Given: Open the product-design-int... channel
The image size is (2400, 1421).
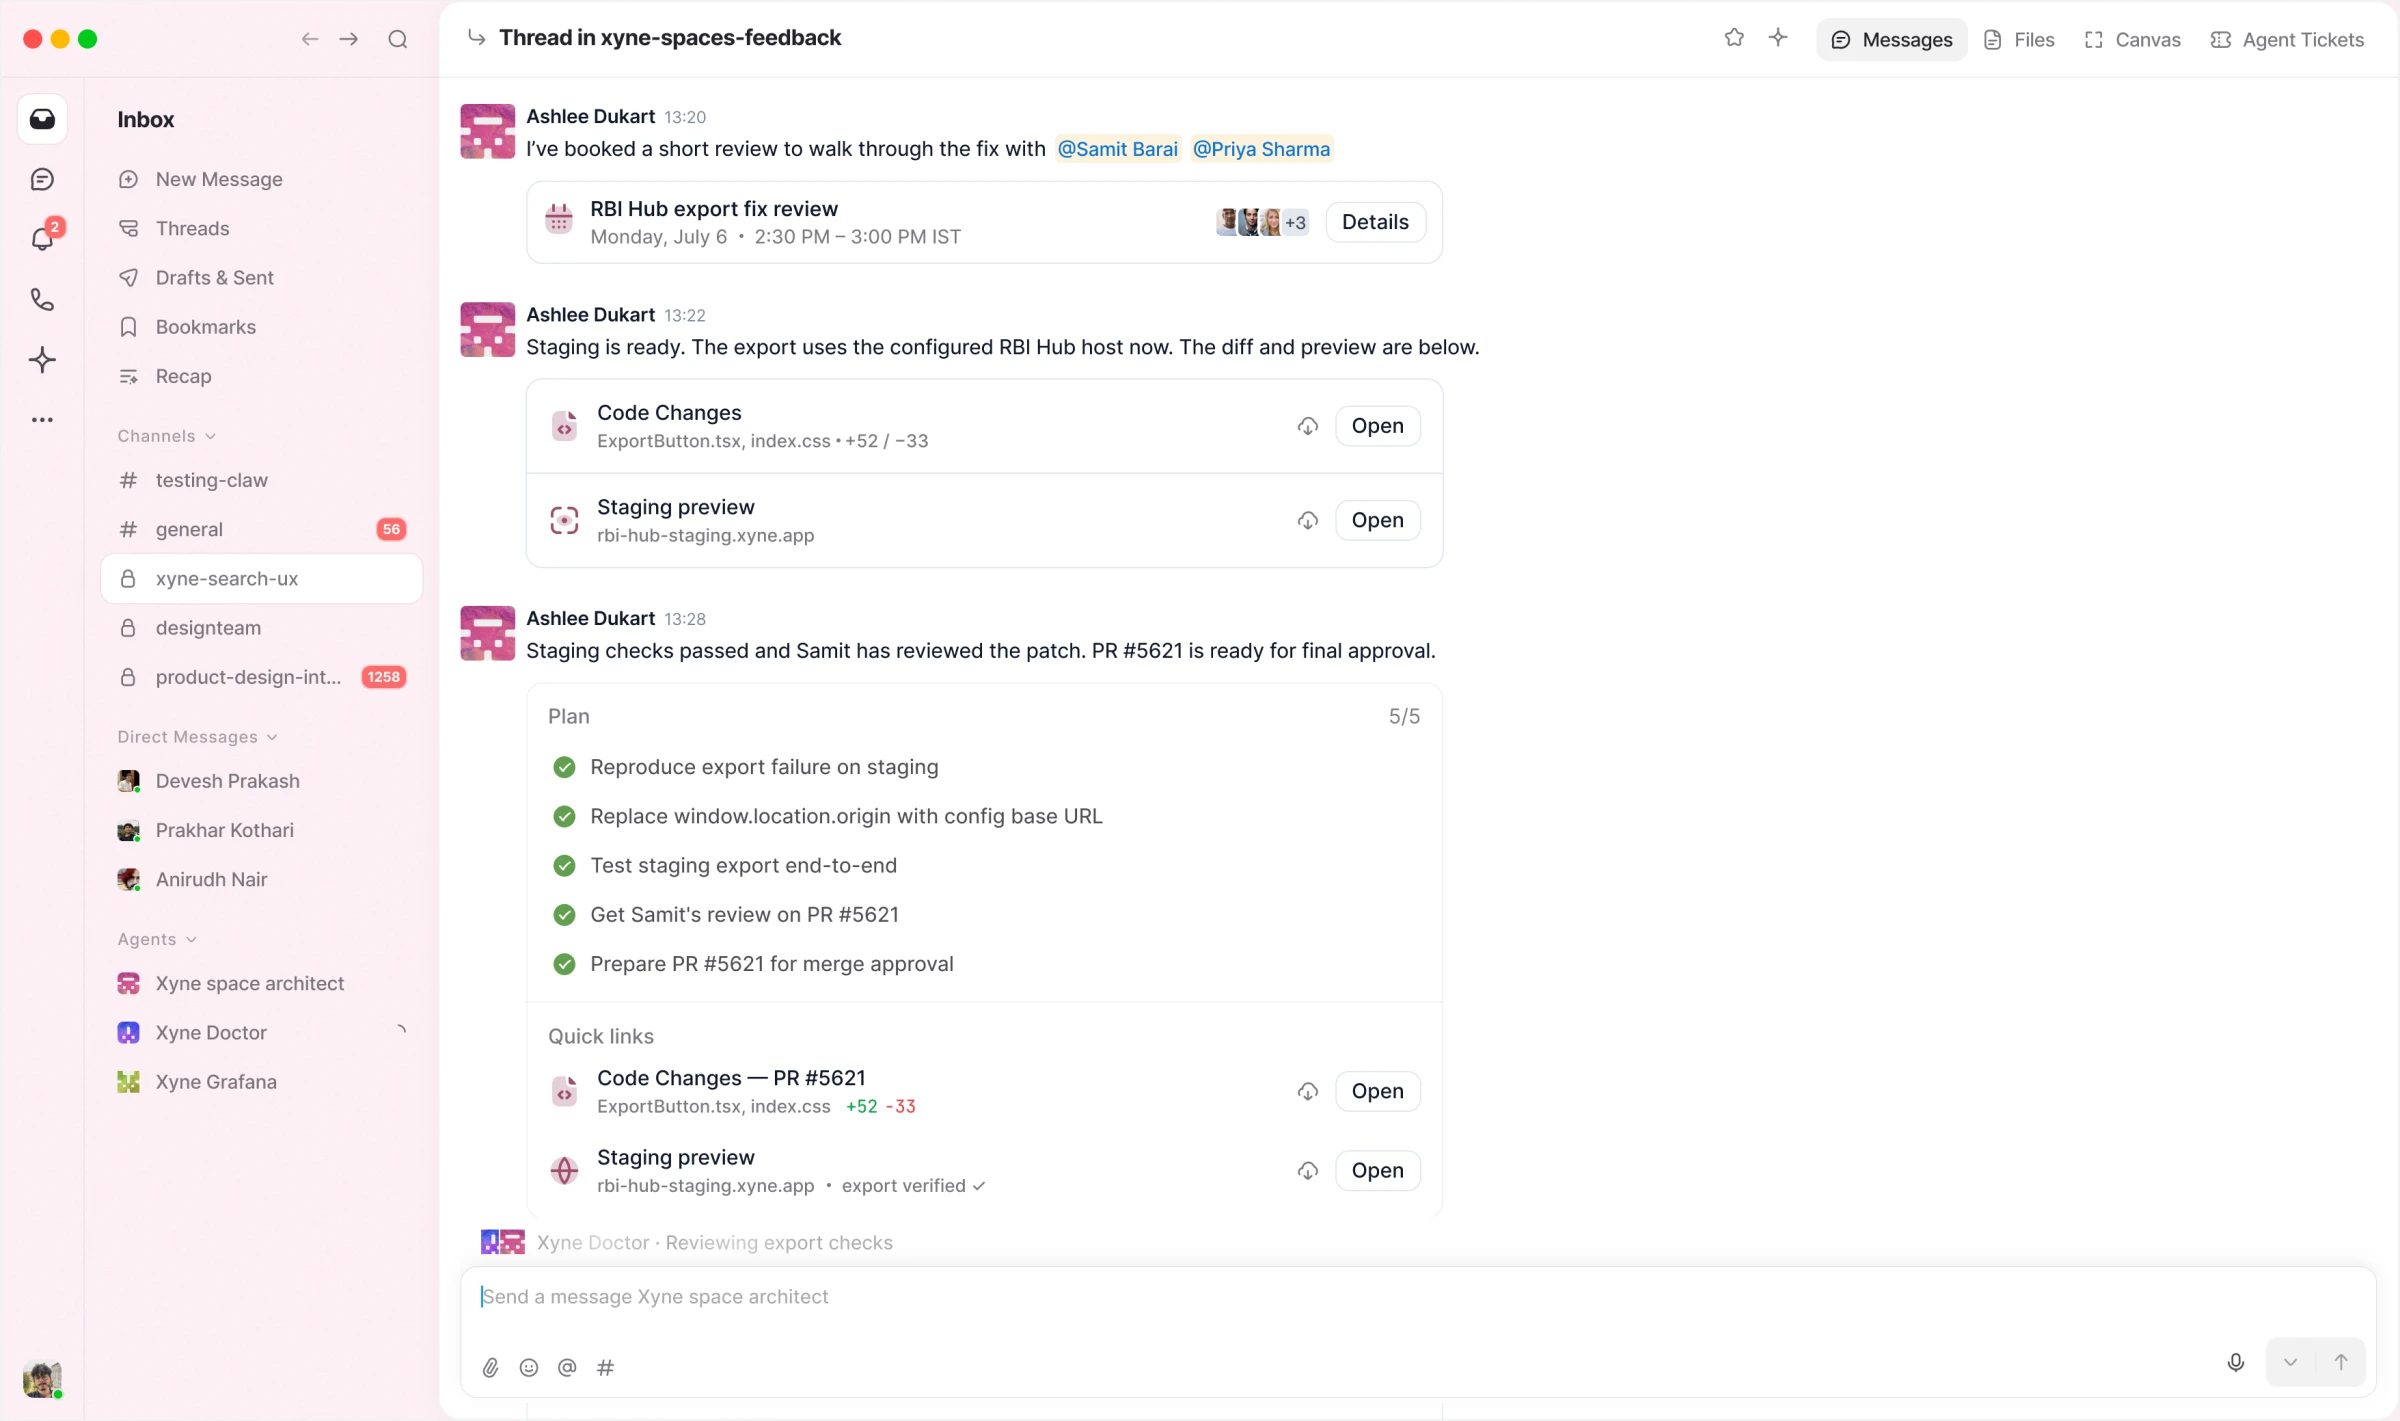Looking at the screenshot, I should [x=262, y=677].
